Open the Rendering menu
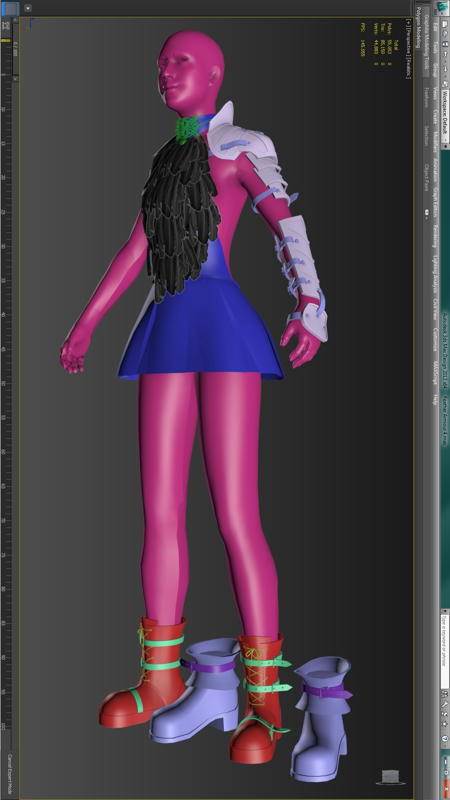This screenshot has width=450, height=800. pos(435,237)
